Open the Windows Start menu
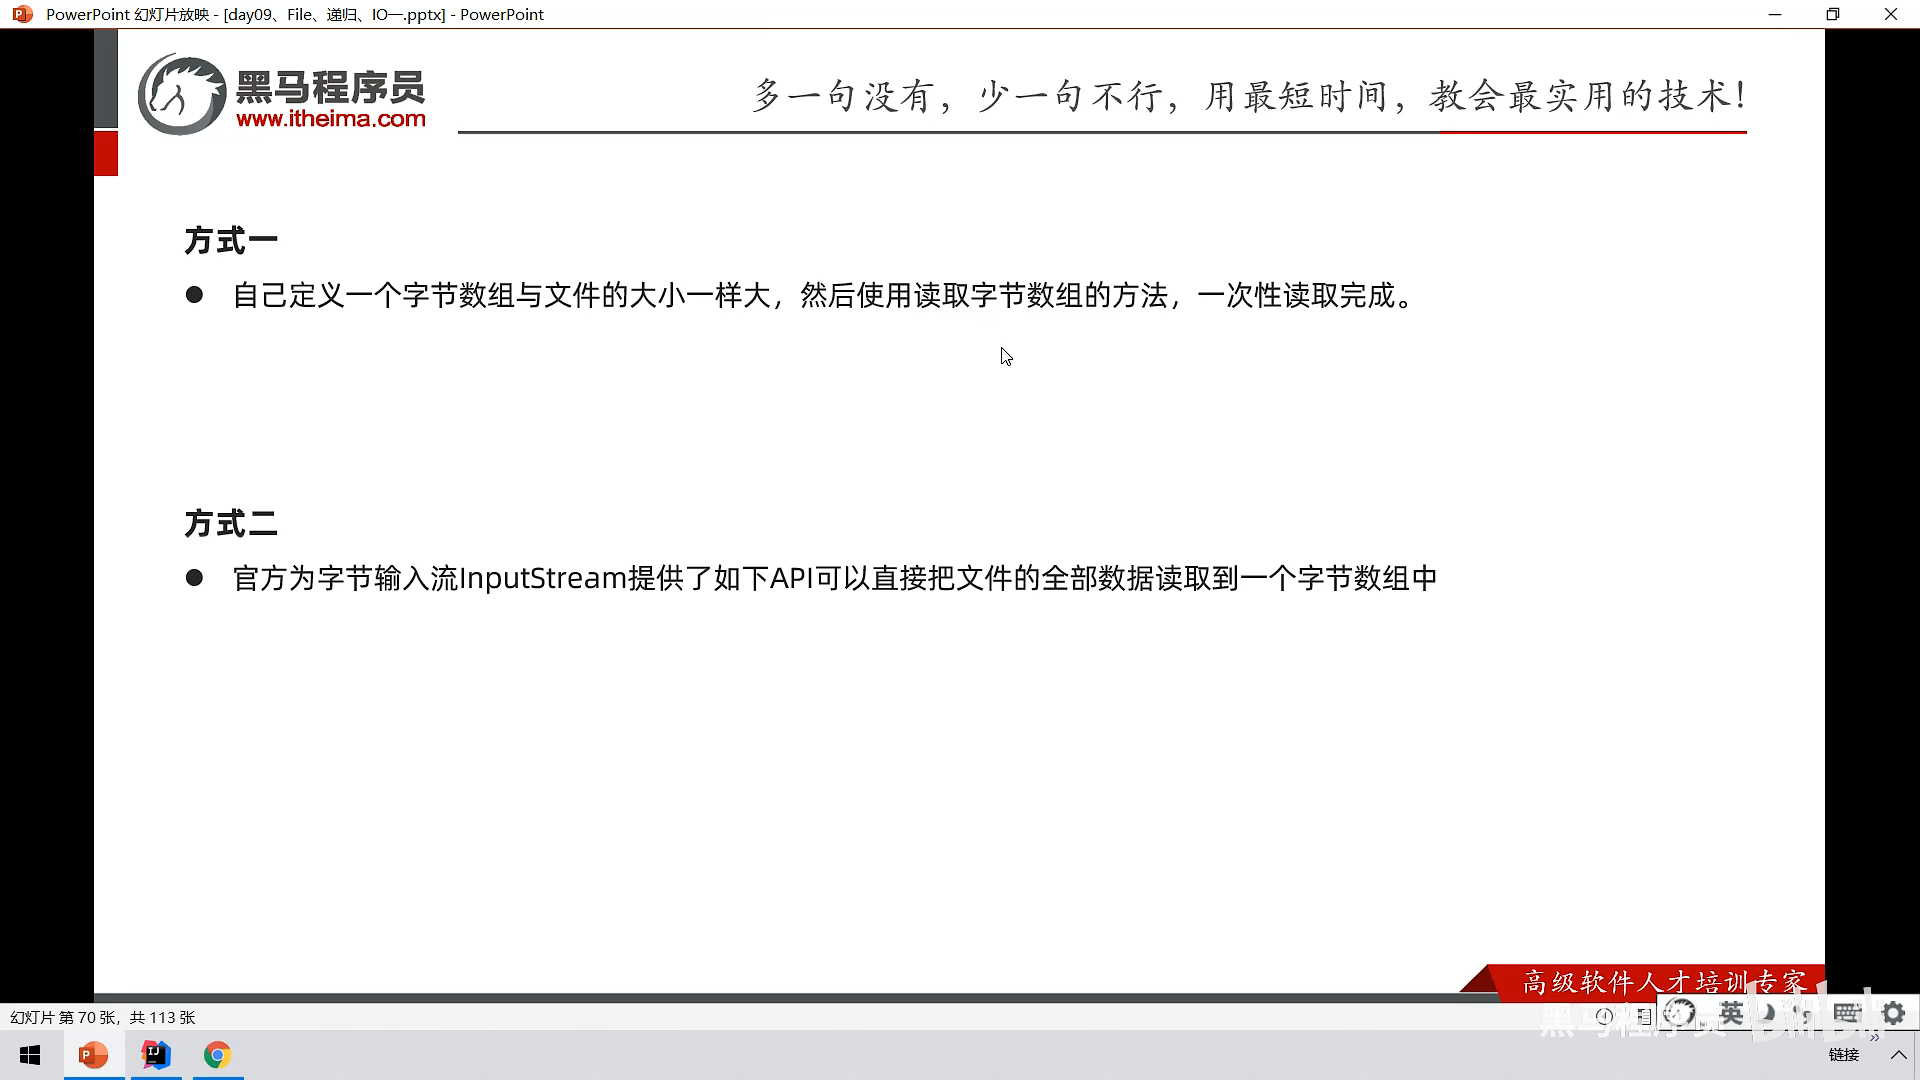The width and height of the screenshot is (1920, 1080). tap(30, 1055)
